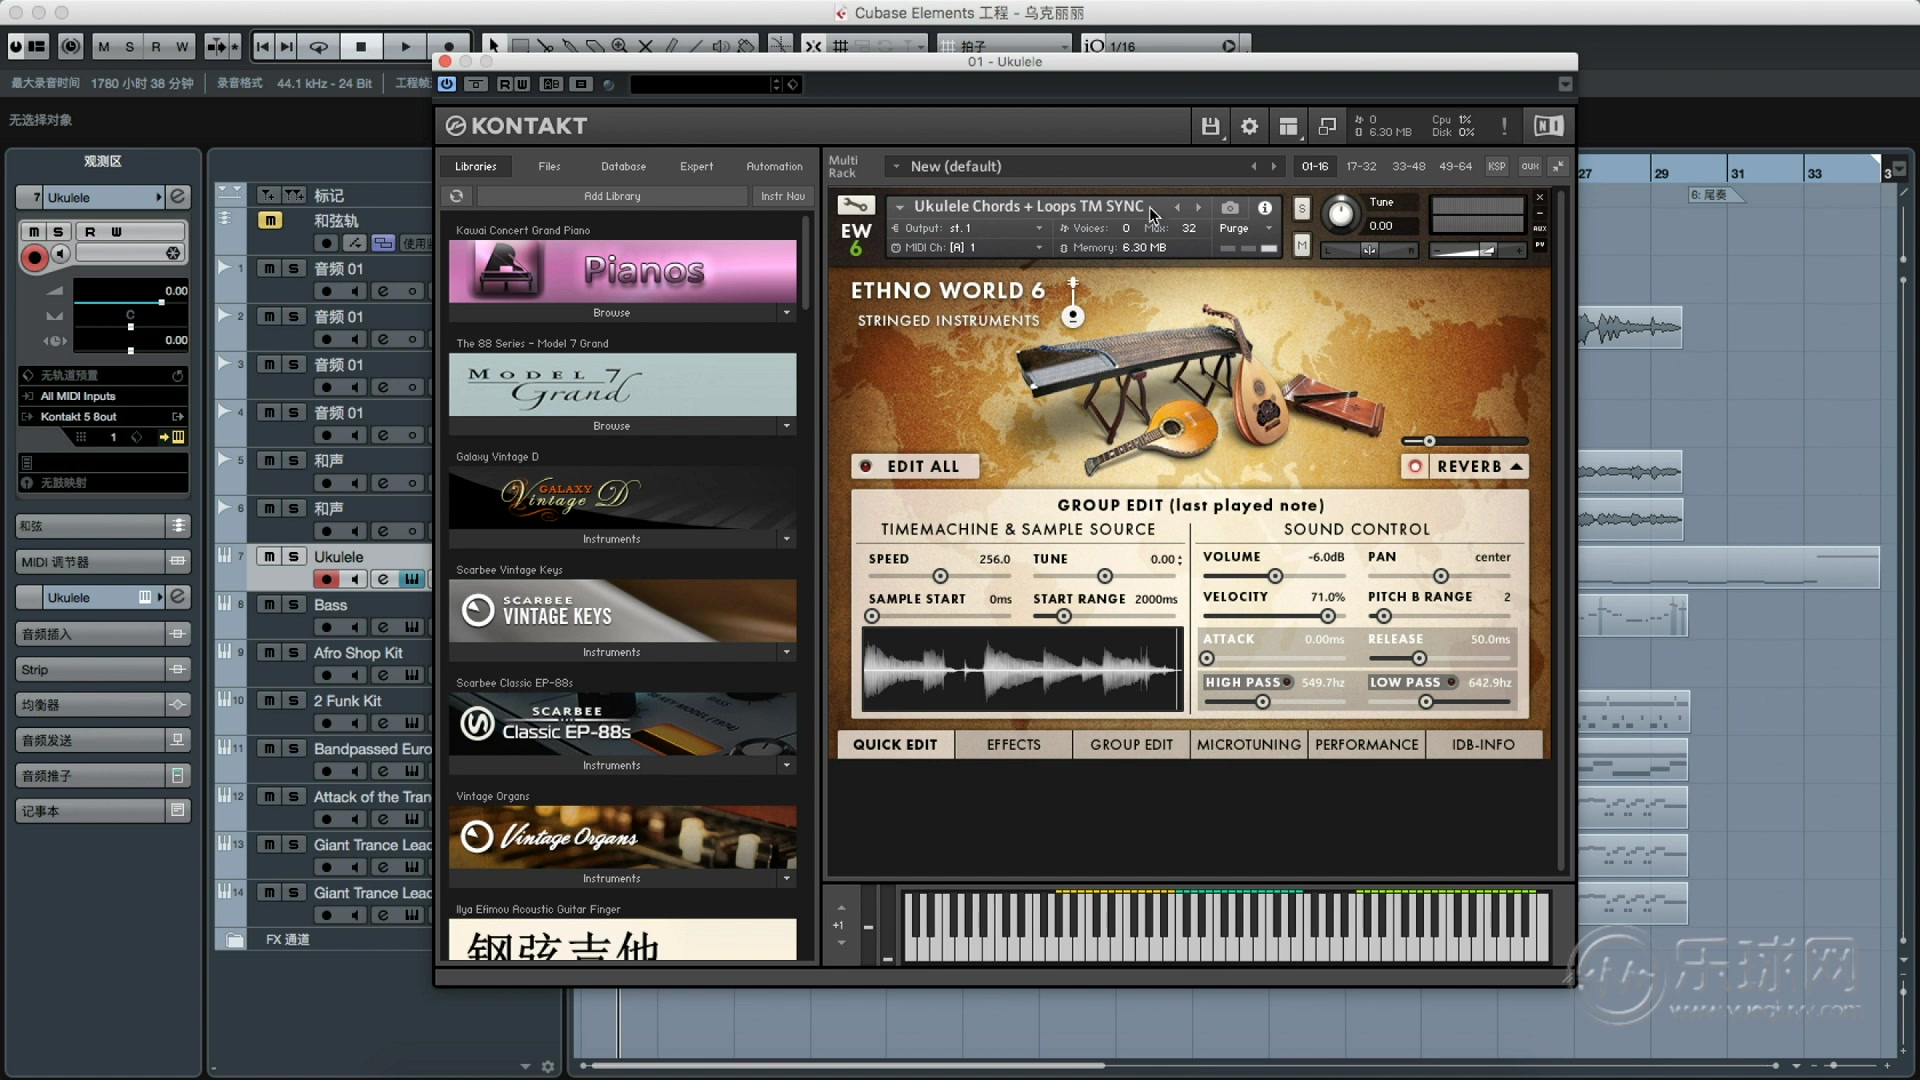Click Browse under Pianos library

coord(612,313)
